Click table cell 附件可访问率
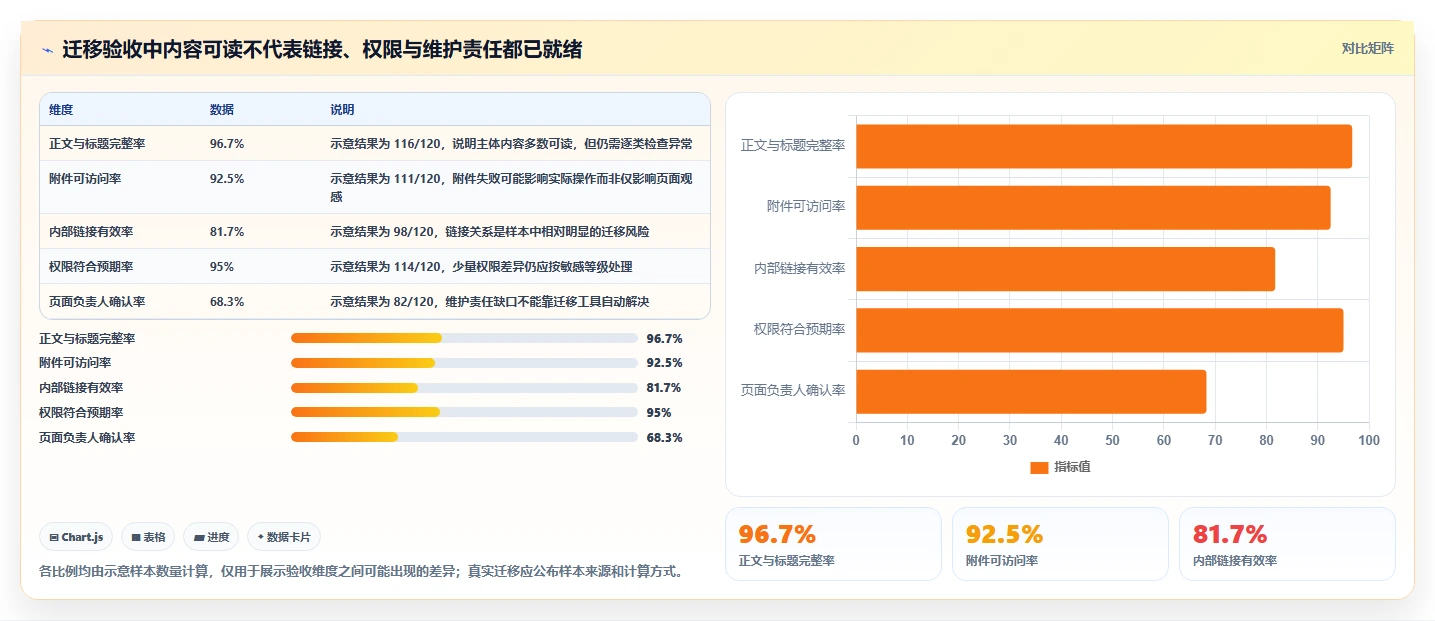Viewport: 1435px width, 621px height. (85, 179)
